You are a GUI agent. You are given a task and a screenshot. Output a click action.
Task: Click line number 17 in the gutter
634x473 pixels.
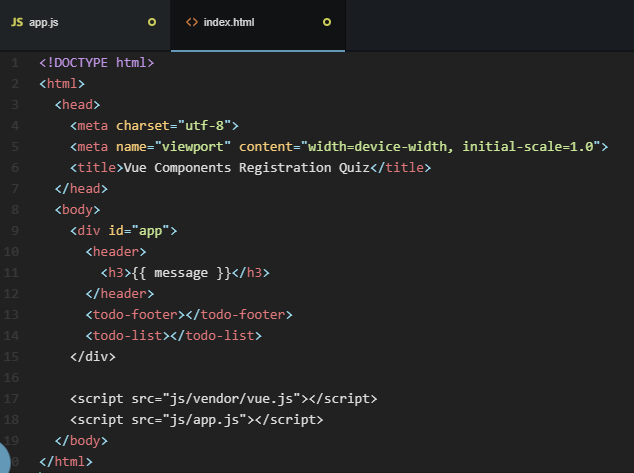(x=11, y=399)
